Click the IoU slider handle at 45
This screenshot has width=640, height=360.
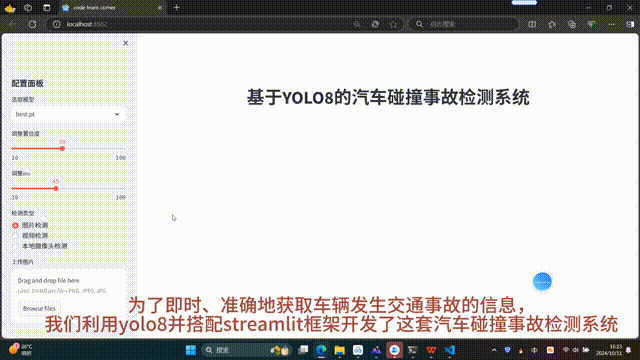(x=56, y=189)
